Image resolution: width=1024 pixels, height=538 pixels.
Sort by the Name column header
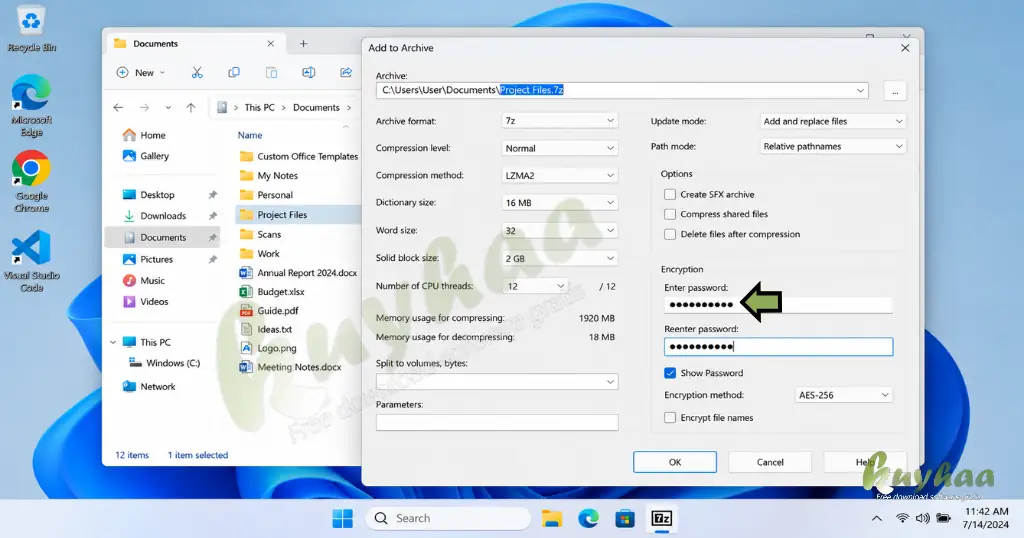tap(250, 135)
